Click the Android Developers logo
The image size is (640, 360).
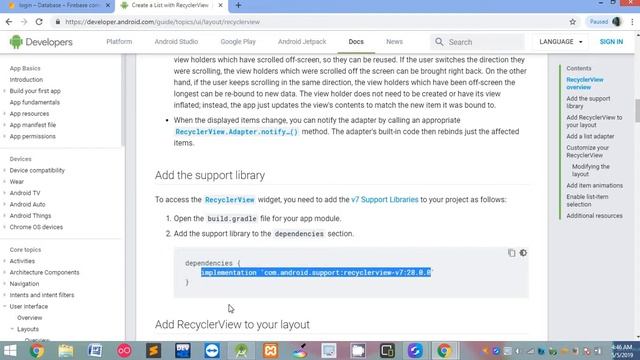tap(41, 42)
